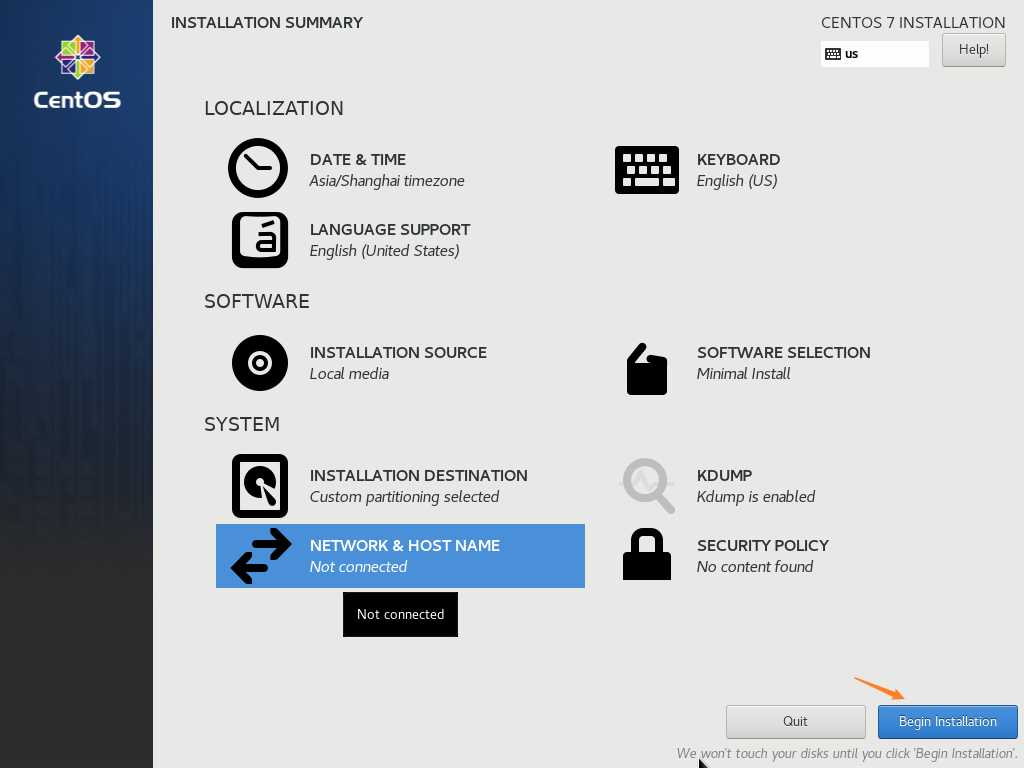
Task: Open INSTALLATION DESTINATION heading
Action: pos(419,475)
